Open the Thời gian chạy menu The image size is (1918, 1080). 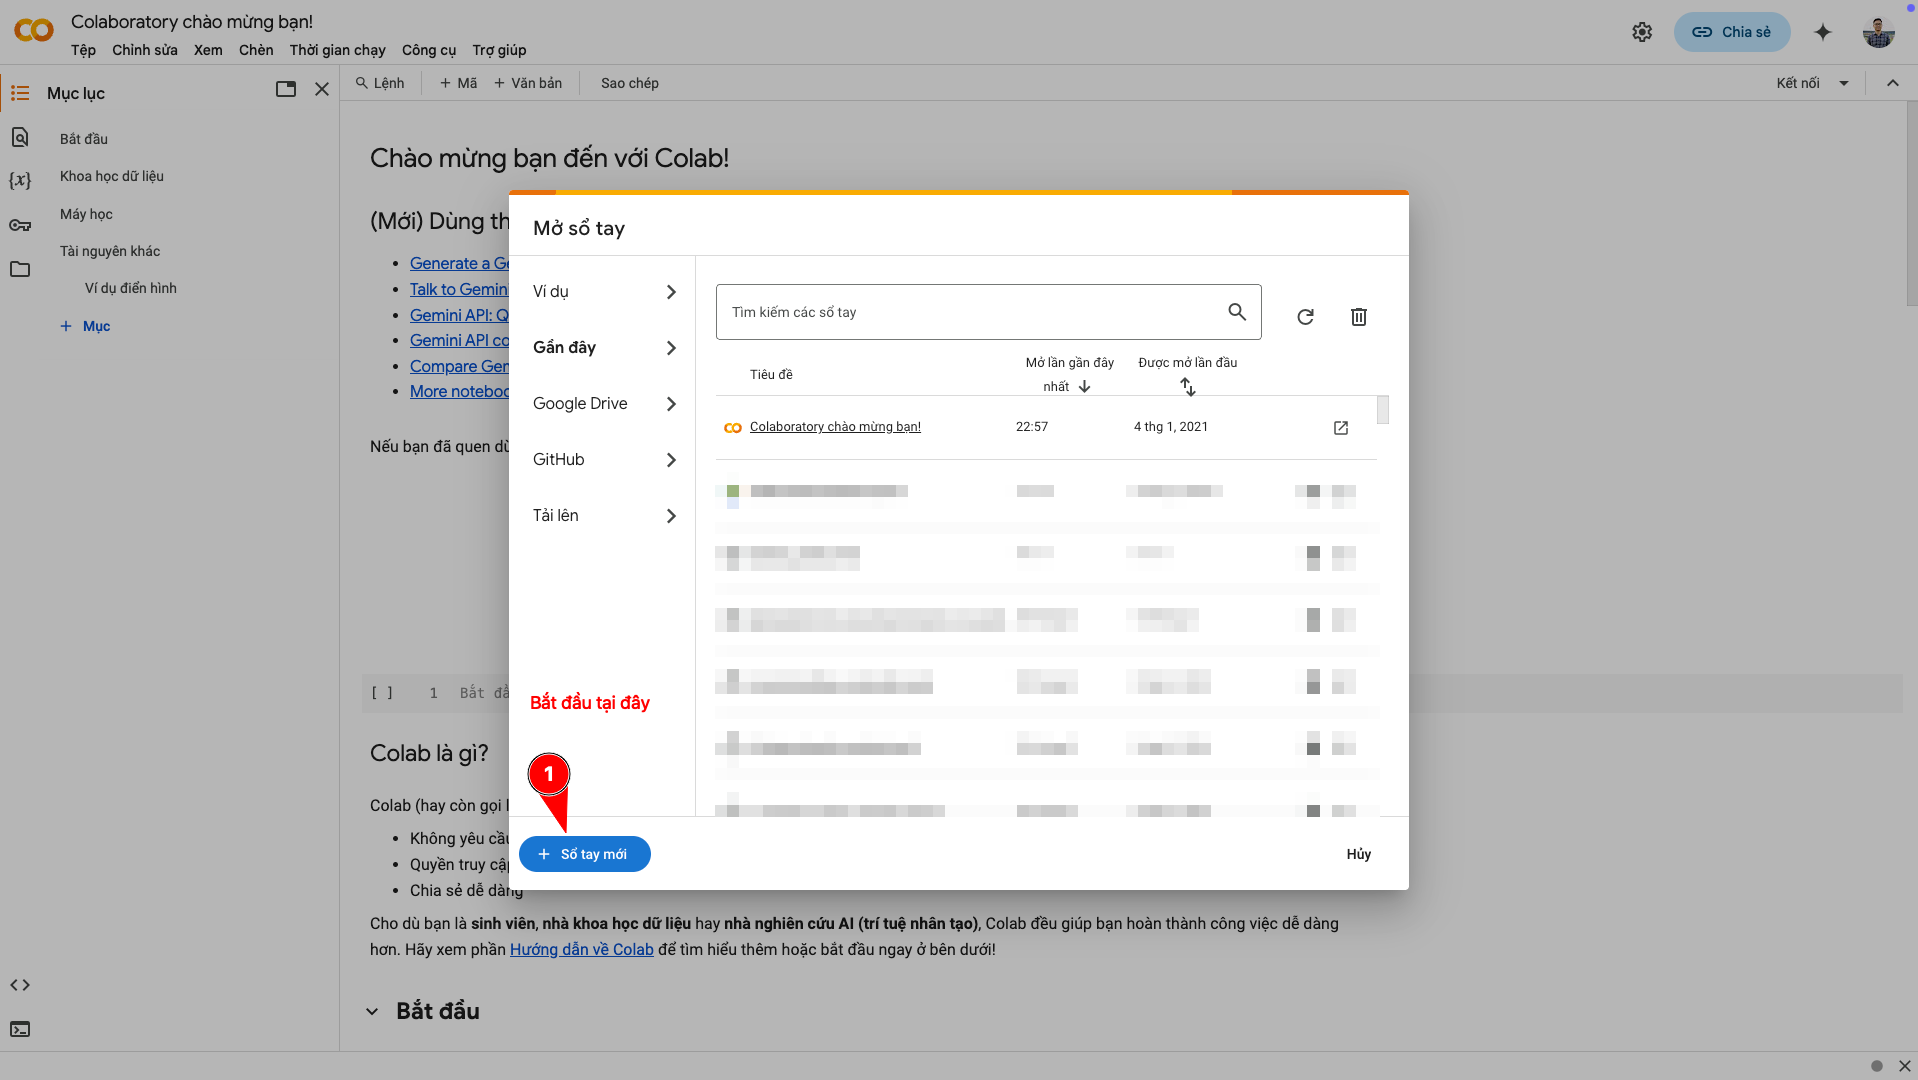click(336, 50)
